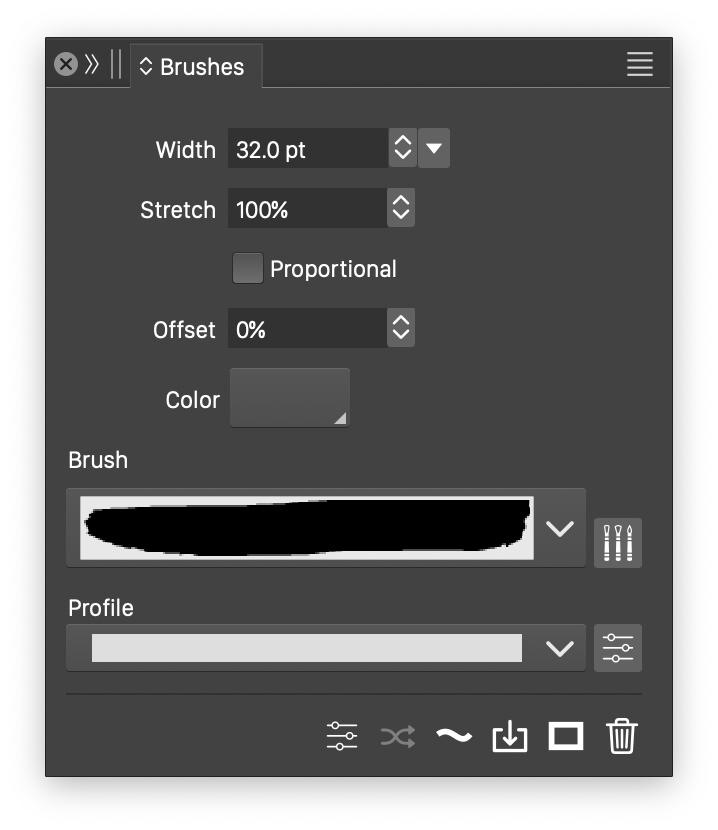Enable the Proportional checkbox
The image size is (718, 830).
(x=247, y=269)
